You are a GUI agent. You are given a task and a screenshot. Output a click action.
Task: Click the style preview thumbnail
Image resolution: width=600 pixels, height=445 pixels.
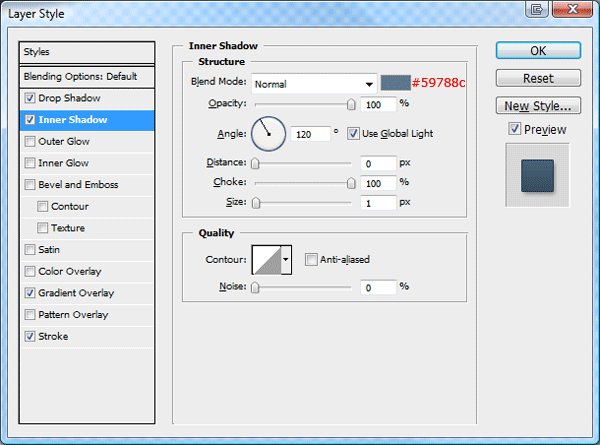[537, 176]
